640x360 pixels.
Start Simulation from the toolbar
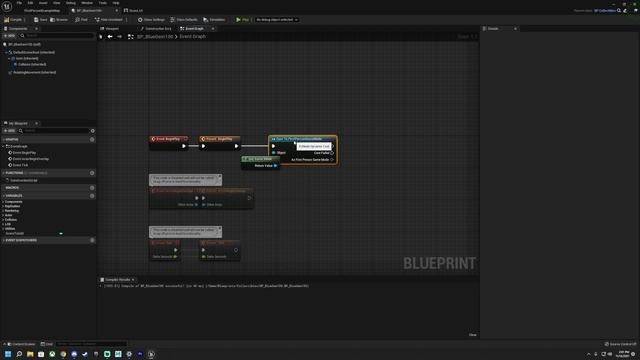tap(214, 20)
